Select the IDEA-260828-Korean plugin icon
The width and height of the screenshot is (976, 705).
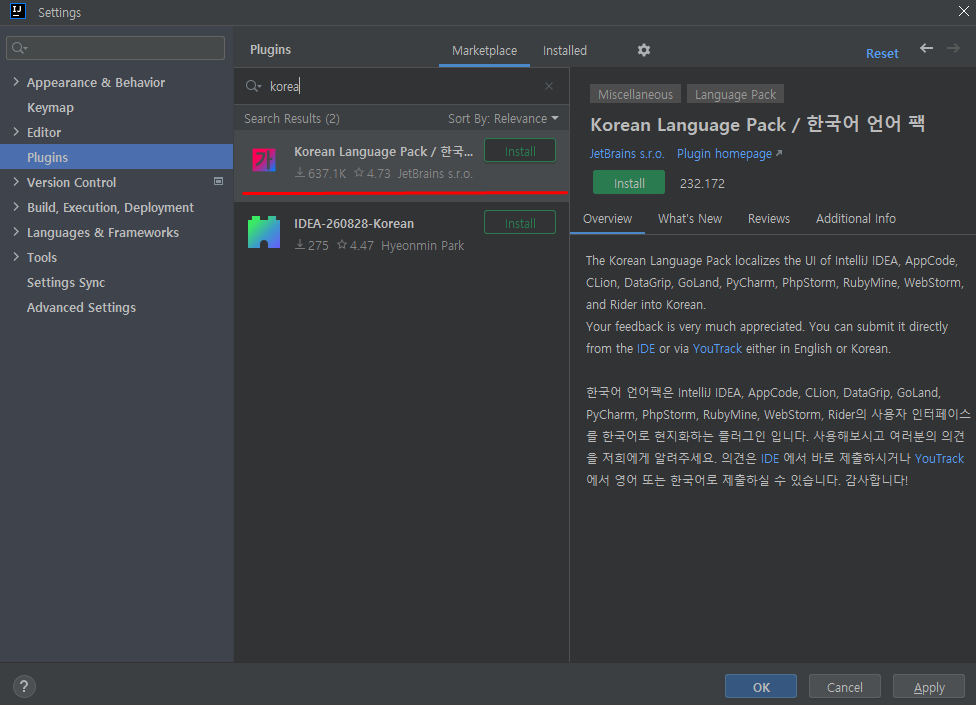264,232
